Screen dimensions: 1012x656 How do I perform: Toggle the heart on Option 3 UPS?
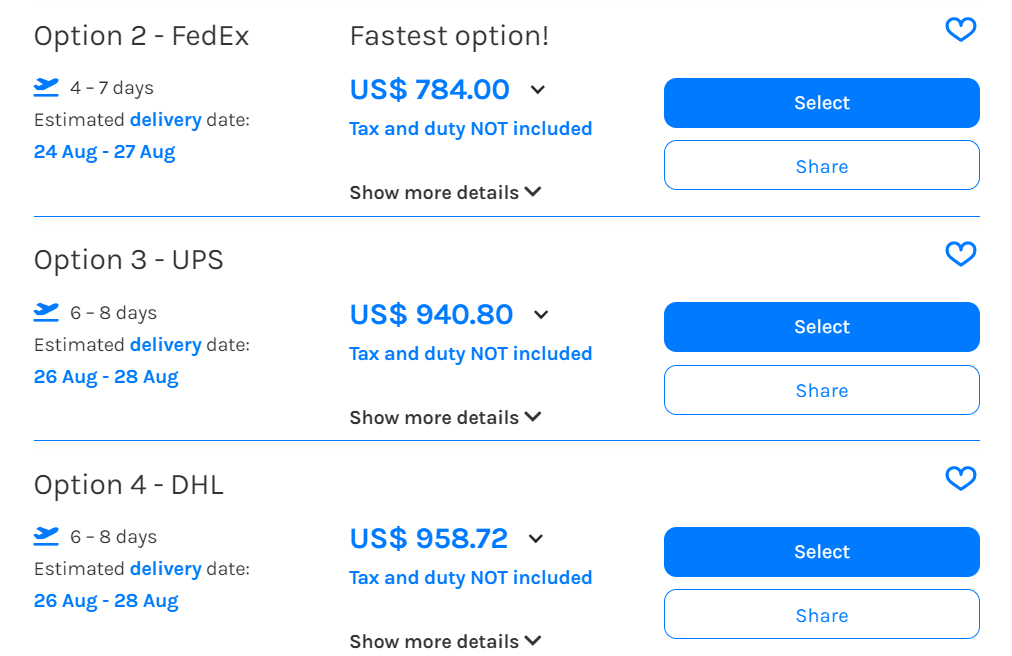pos(960,254)
